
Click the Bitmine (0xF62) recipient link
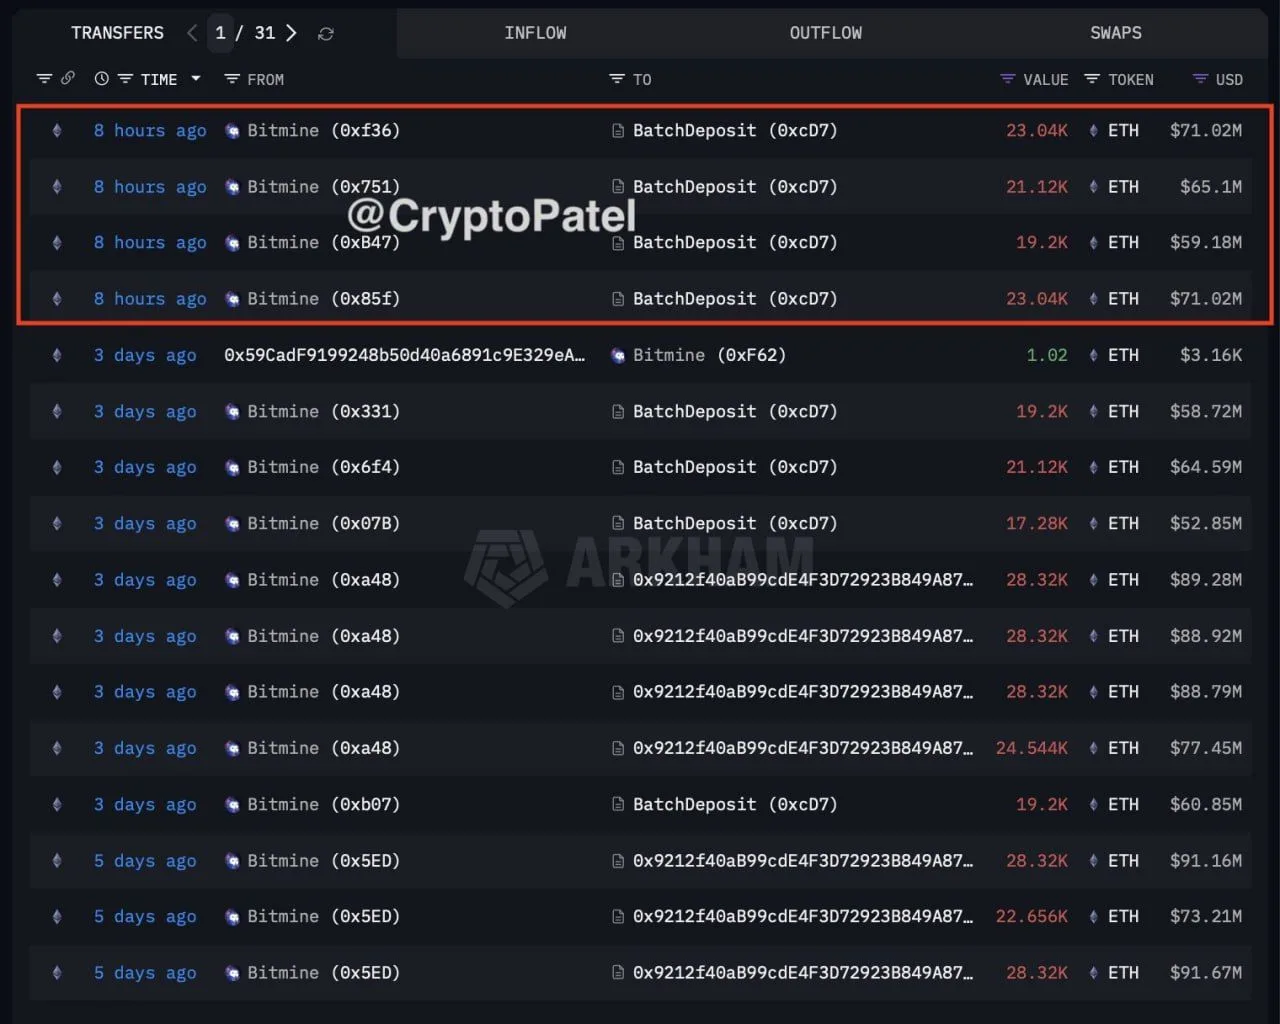coord(708,355)
